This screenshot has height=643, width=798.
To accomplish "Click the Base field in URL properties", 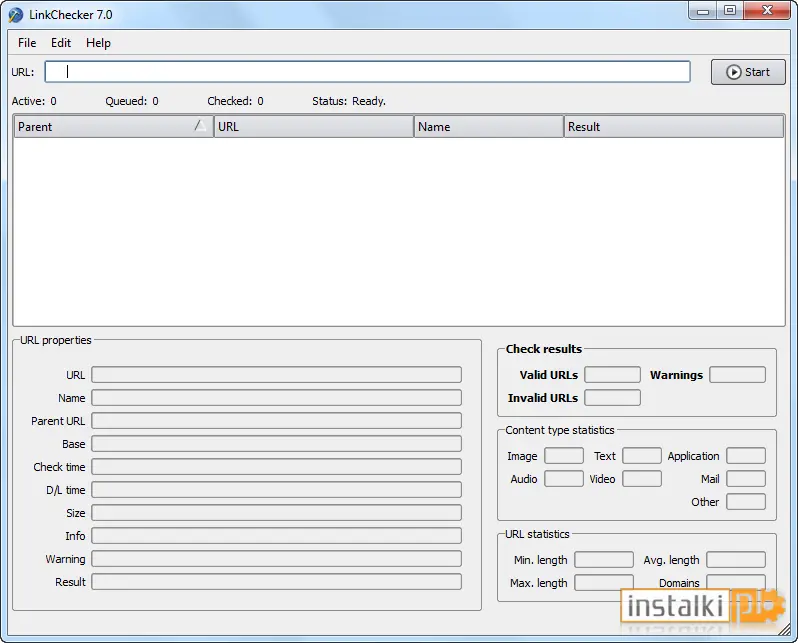I will pos(276,443).
